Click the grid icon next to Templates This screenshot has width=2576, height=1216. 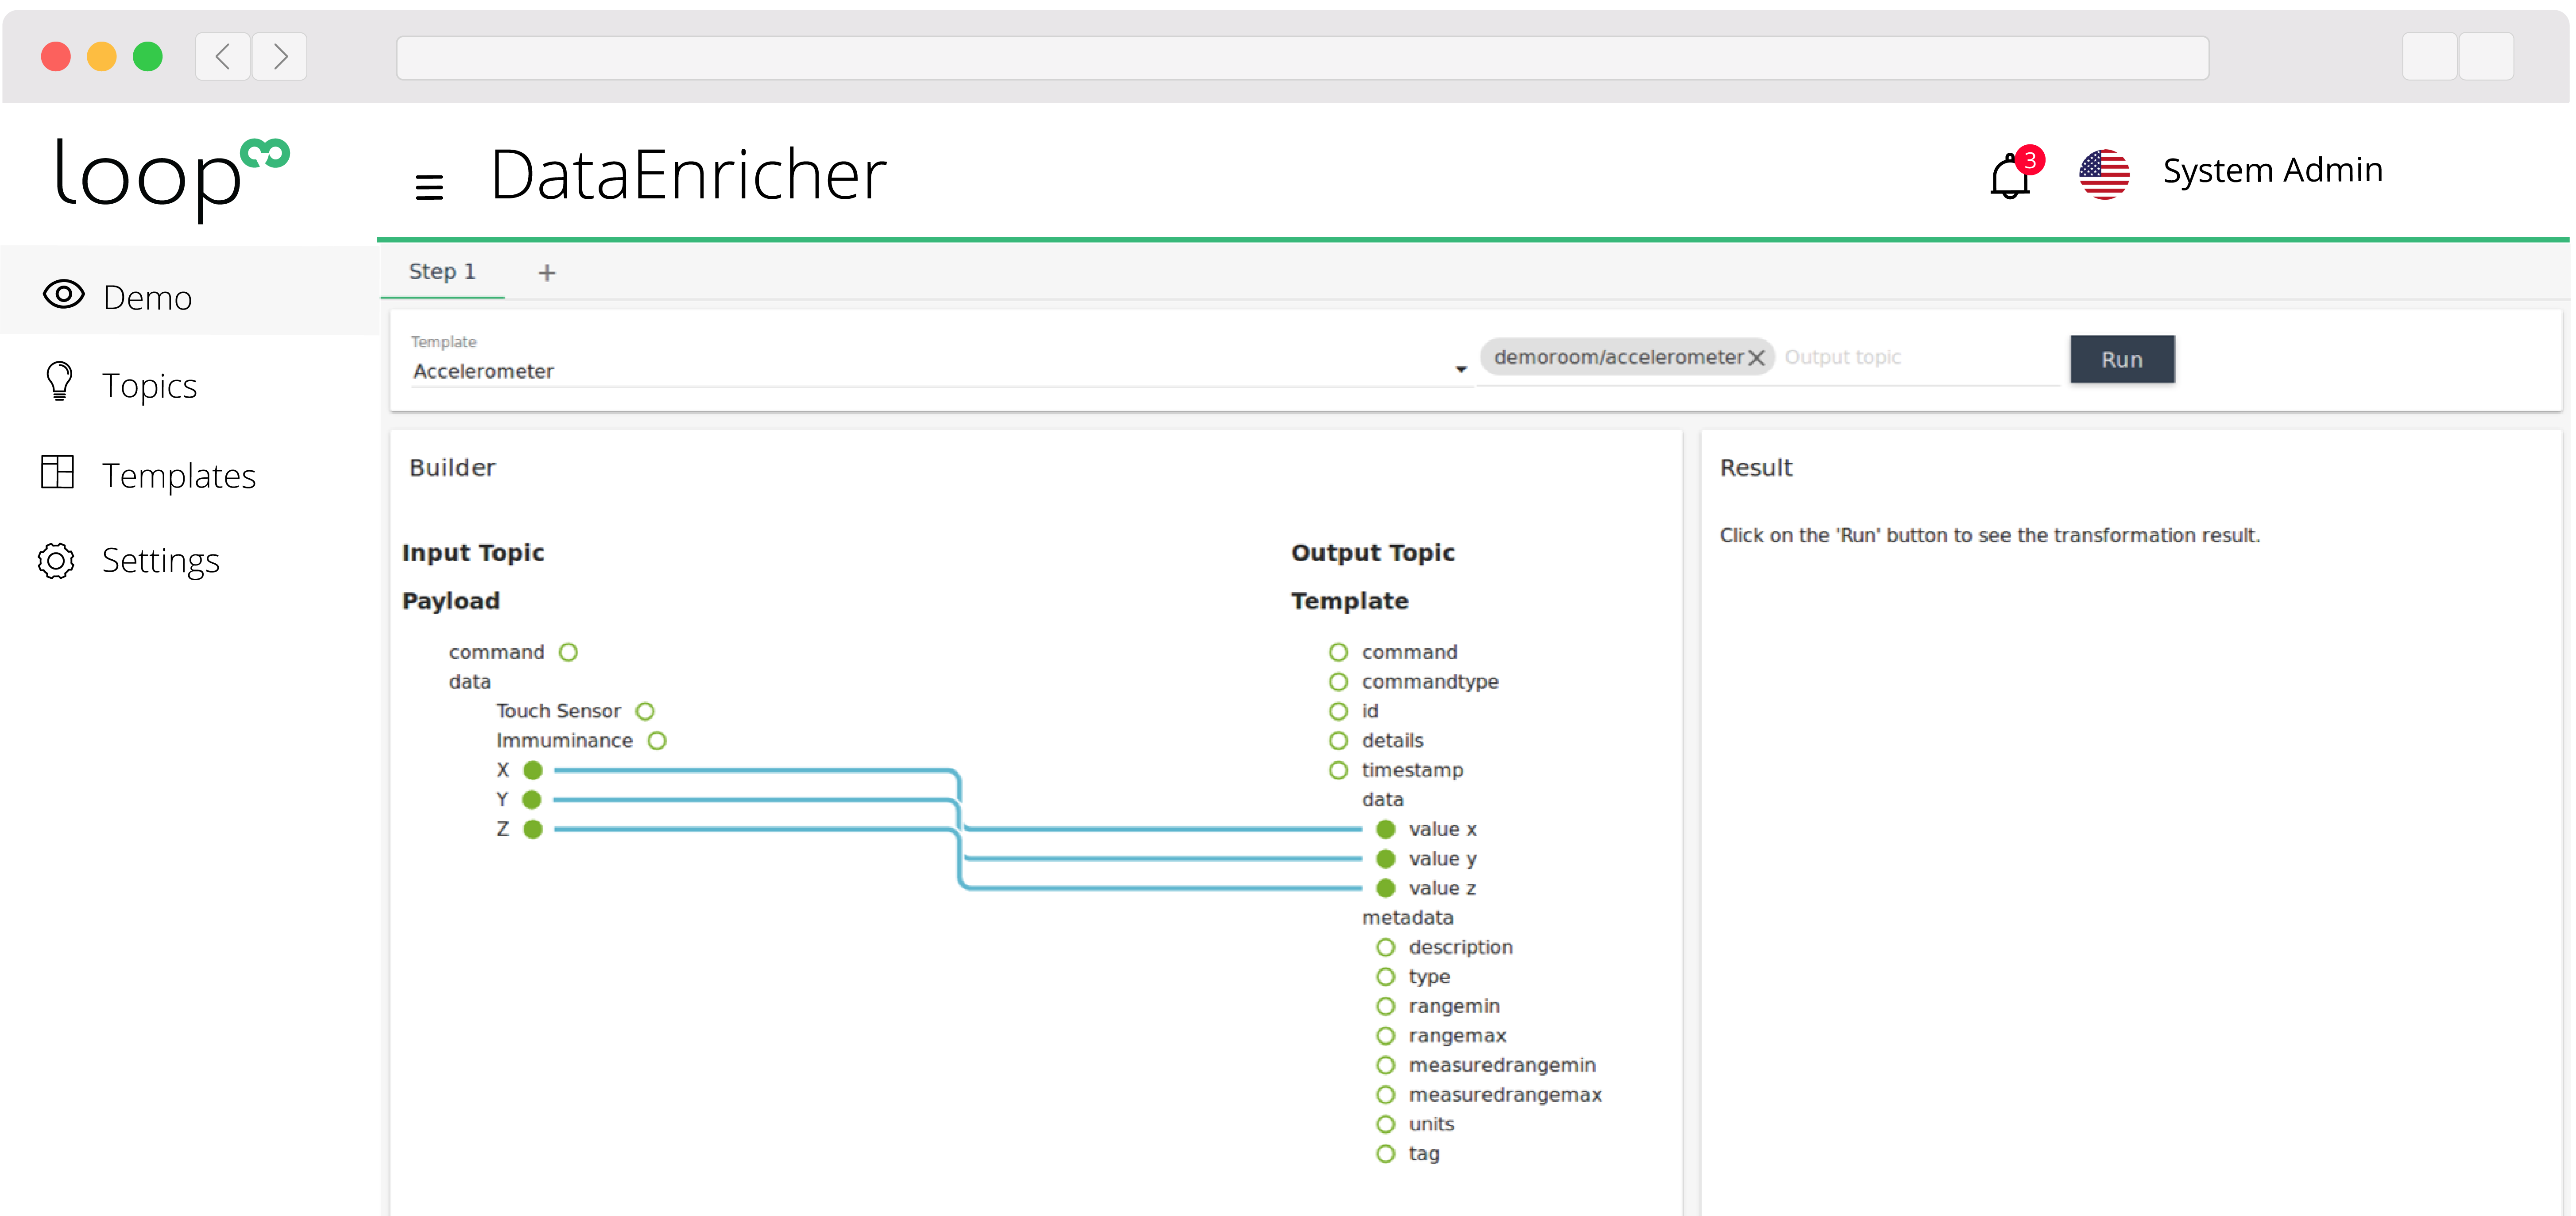tap(57, 472)
